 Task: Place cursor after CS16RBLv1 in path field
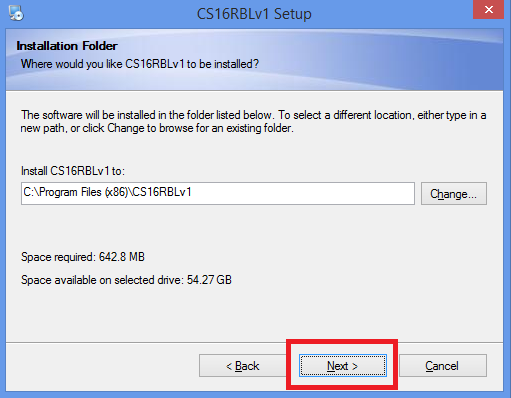pyautogui.click(x=193, y=192)
